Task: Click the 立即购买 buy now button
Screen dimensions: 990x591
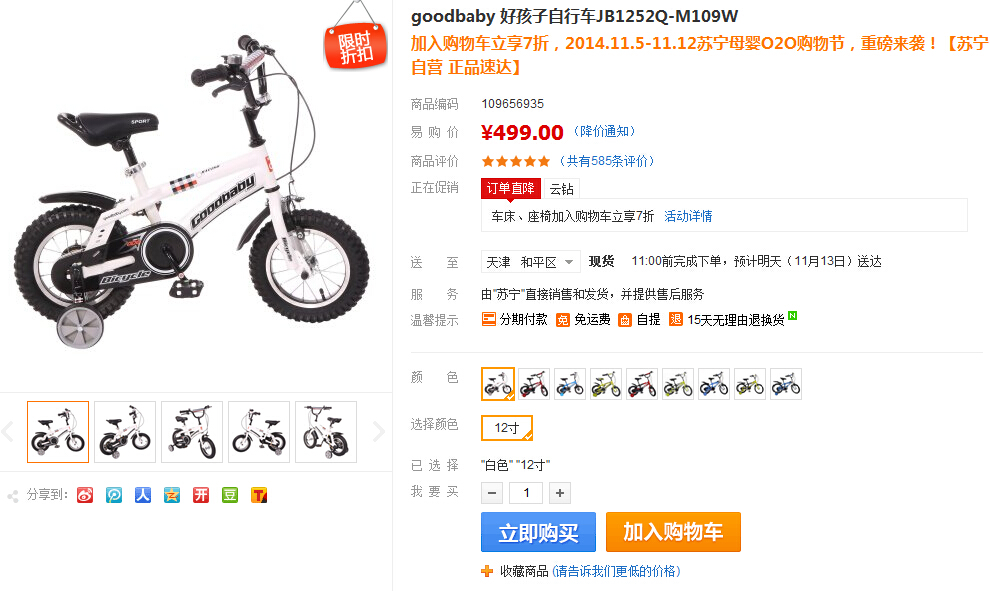Action: click(539, 532)
